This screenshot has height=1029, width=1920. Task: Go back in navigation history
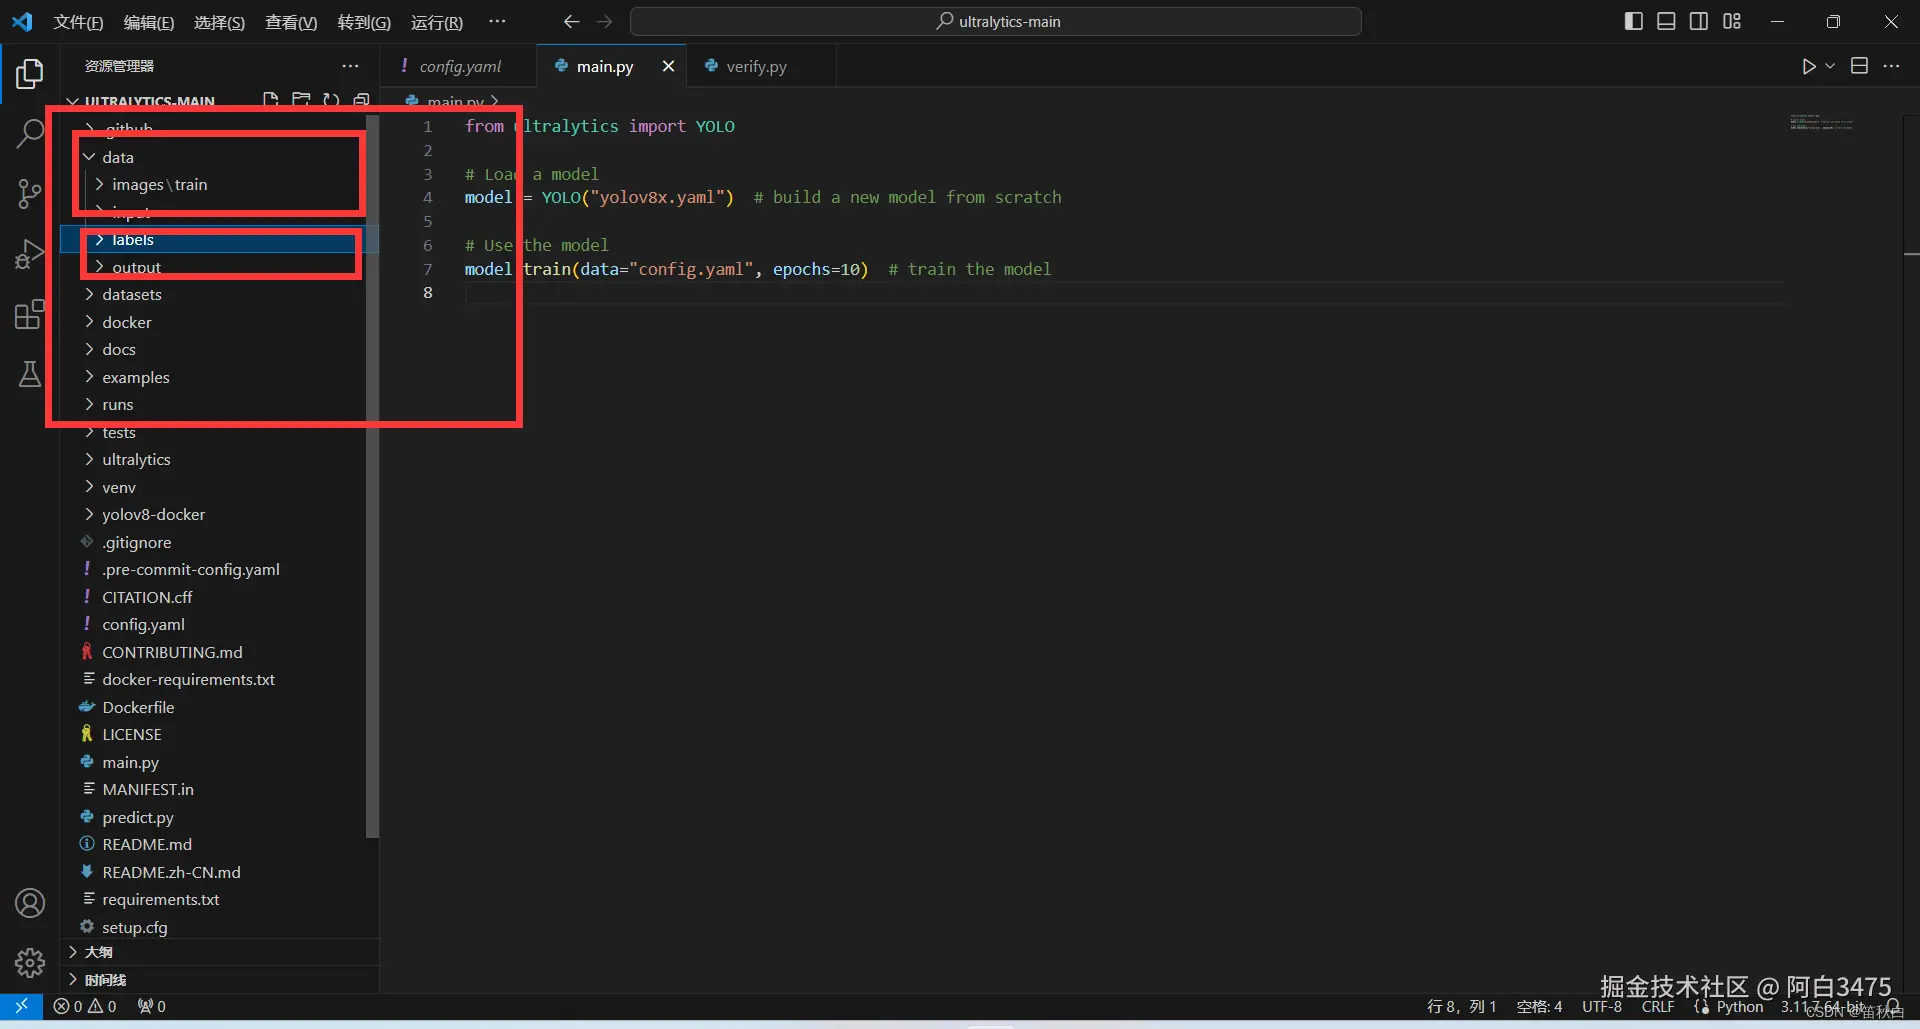(x=571, y=21)
